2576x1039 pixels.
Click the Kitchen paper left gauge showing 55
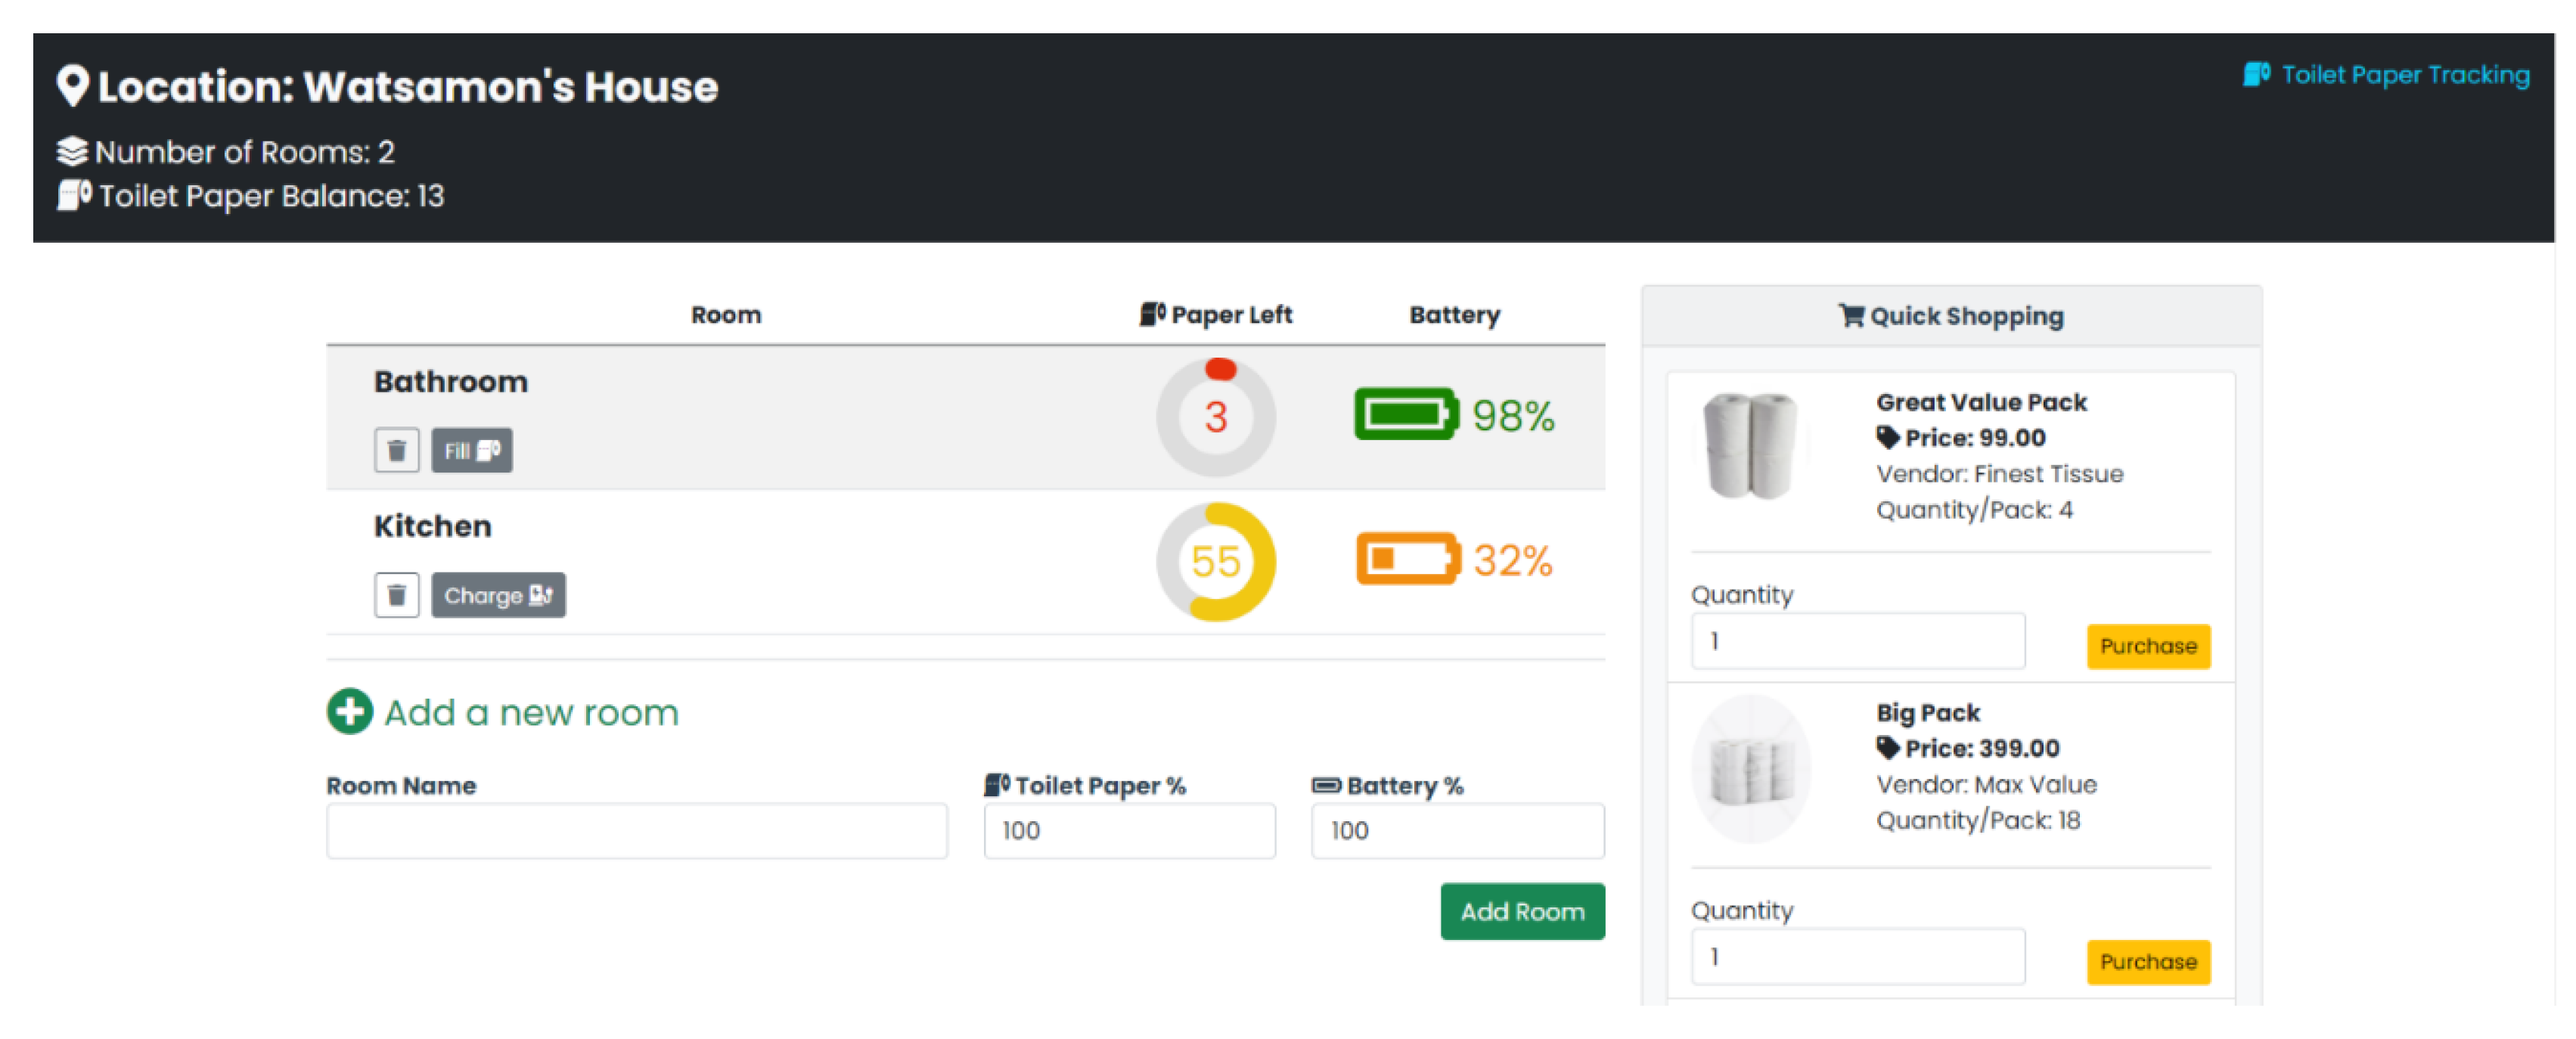point(1215,561)
